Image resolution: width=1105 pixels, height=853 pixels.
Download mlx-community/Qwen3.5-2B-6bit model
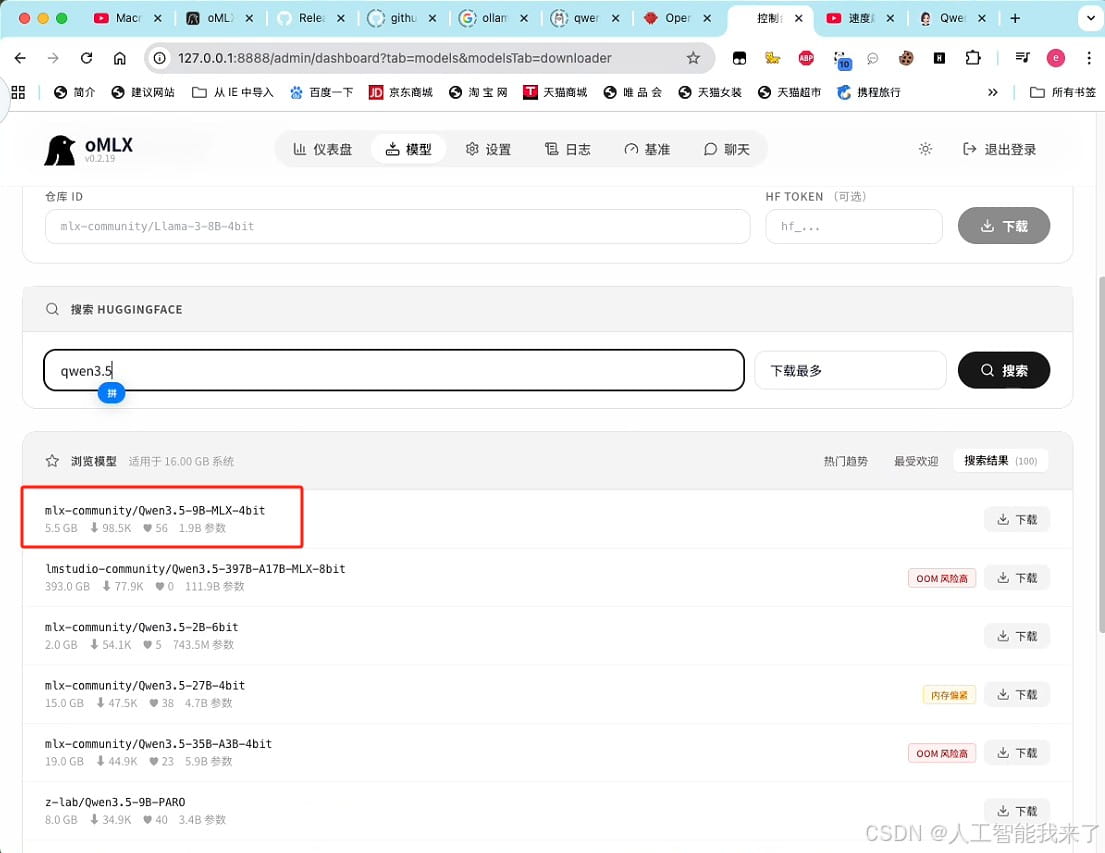pos(1017,636)
